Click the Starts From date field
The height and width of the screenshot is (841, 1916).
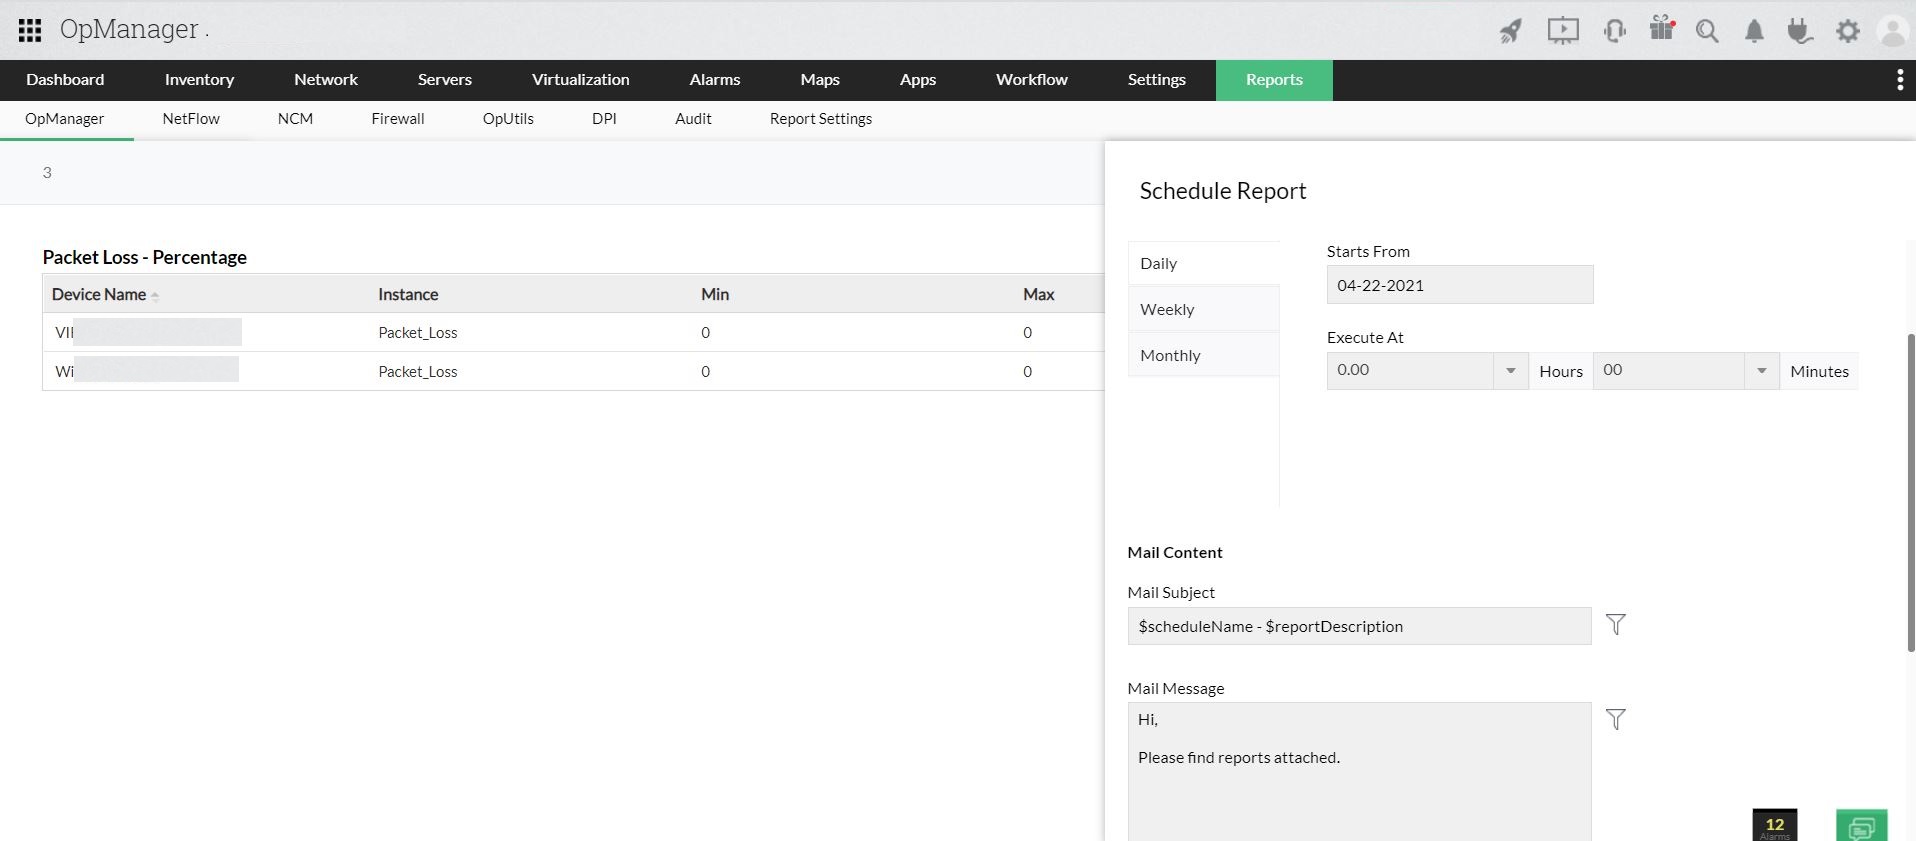pos(1460,285)
